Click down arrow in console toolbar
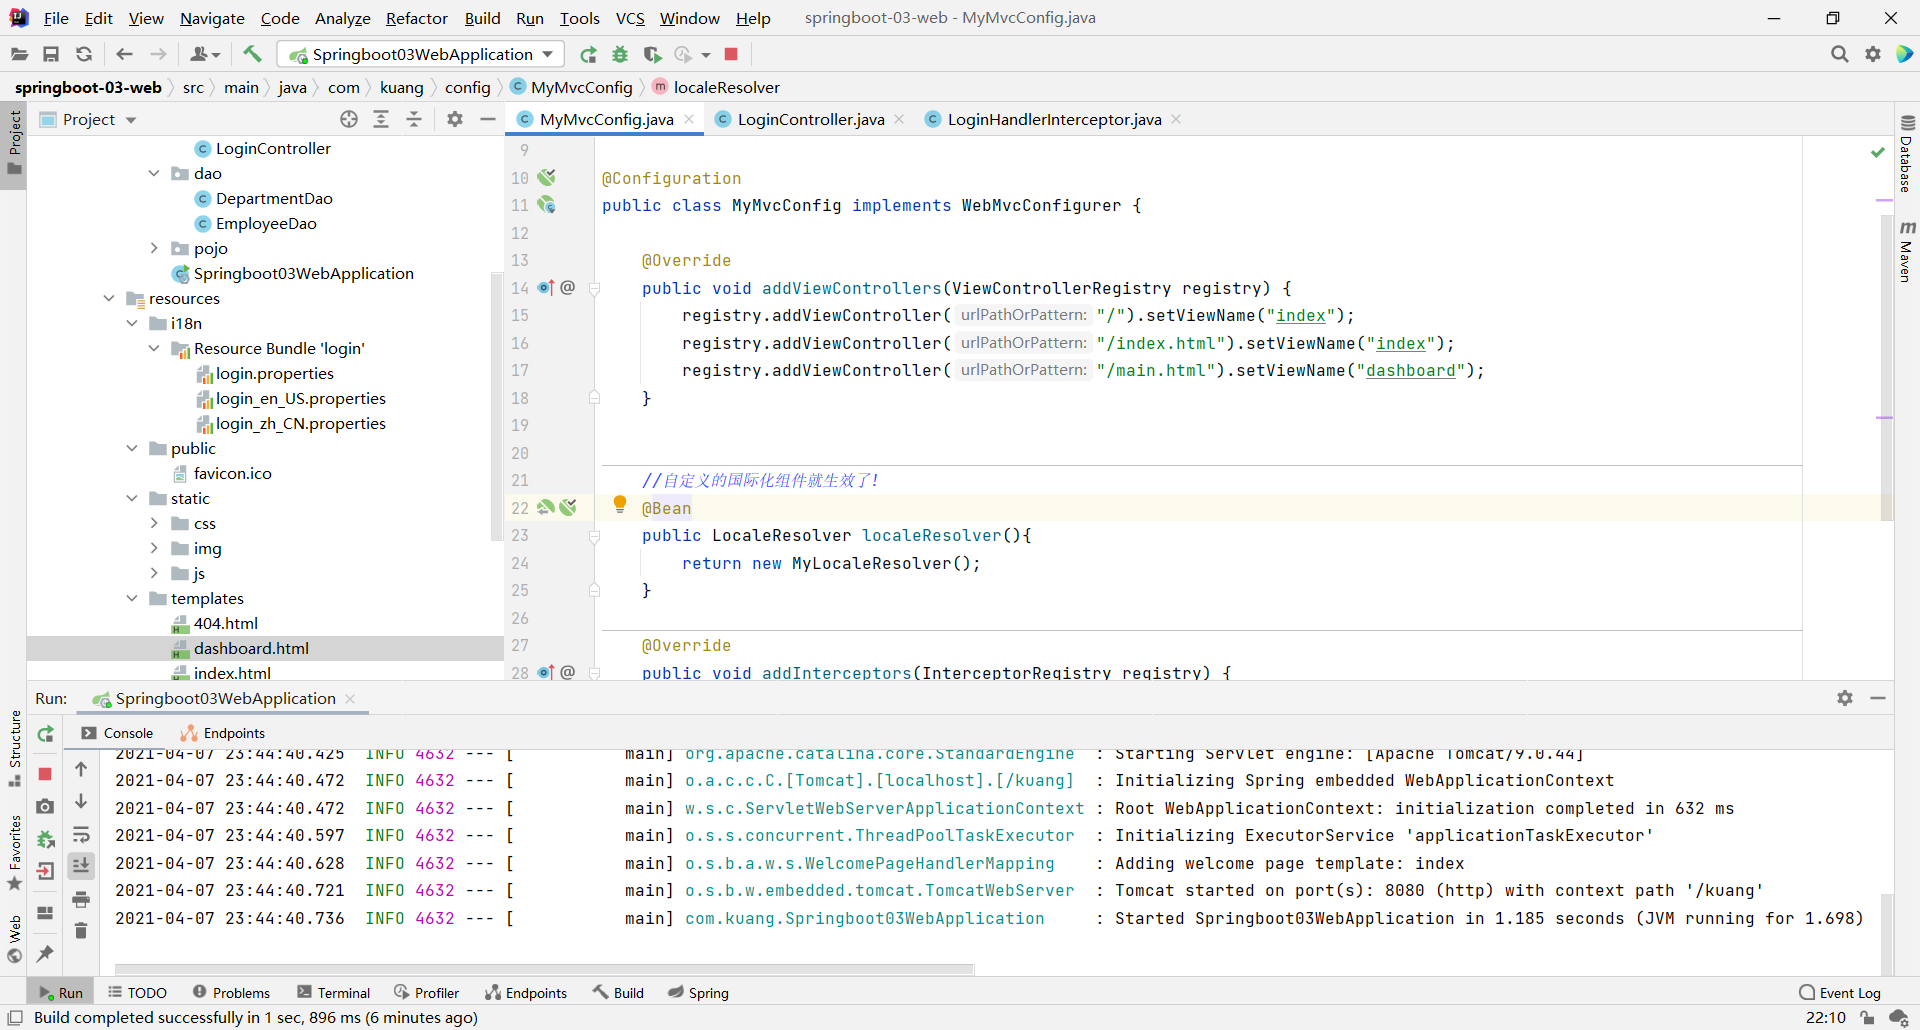 (81, 802)
